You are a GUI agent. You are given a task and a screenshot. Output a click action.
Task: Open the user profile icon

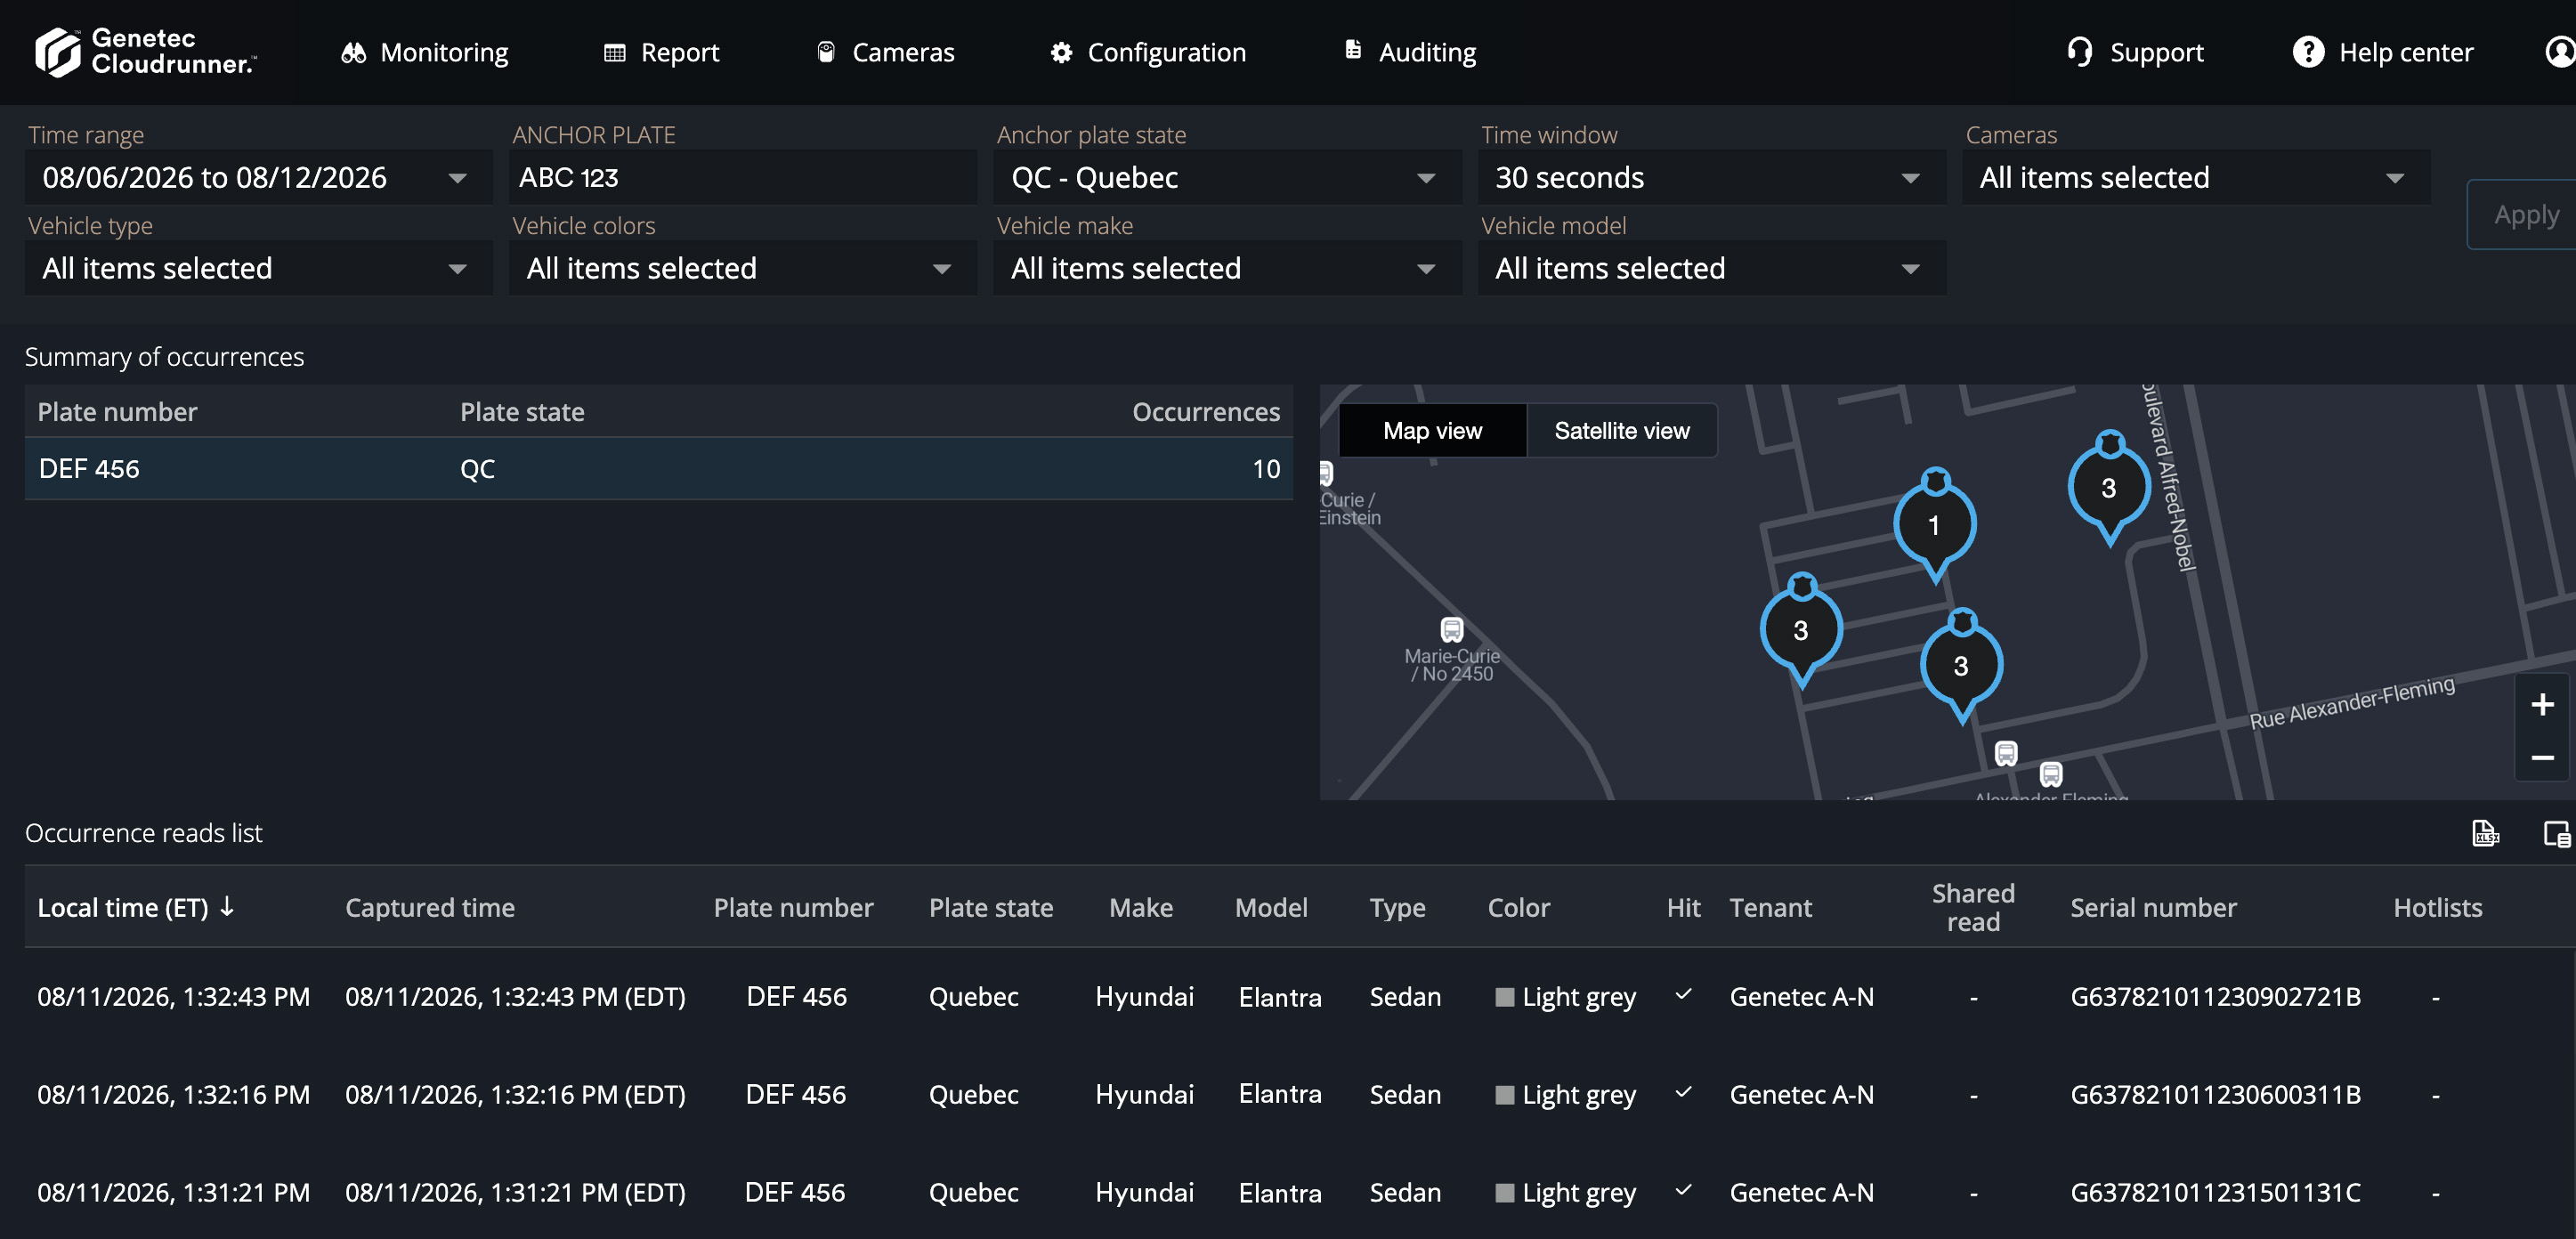click(x=2560, y=52)
